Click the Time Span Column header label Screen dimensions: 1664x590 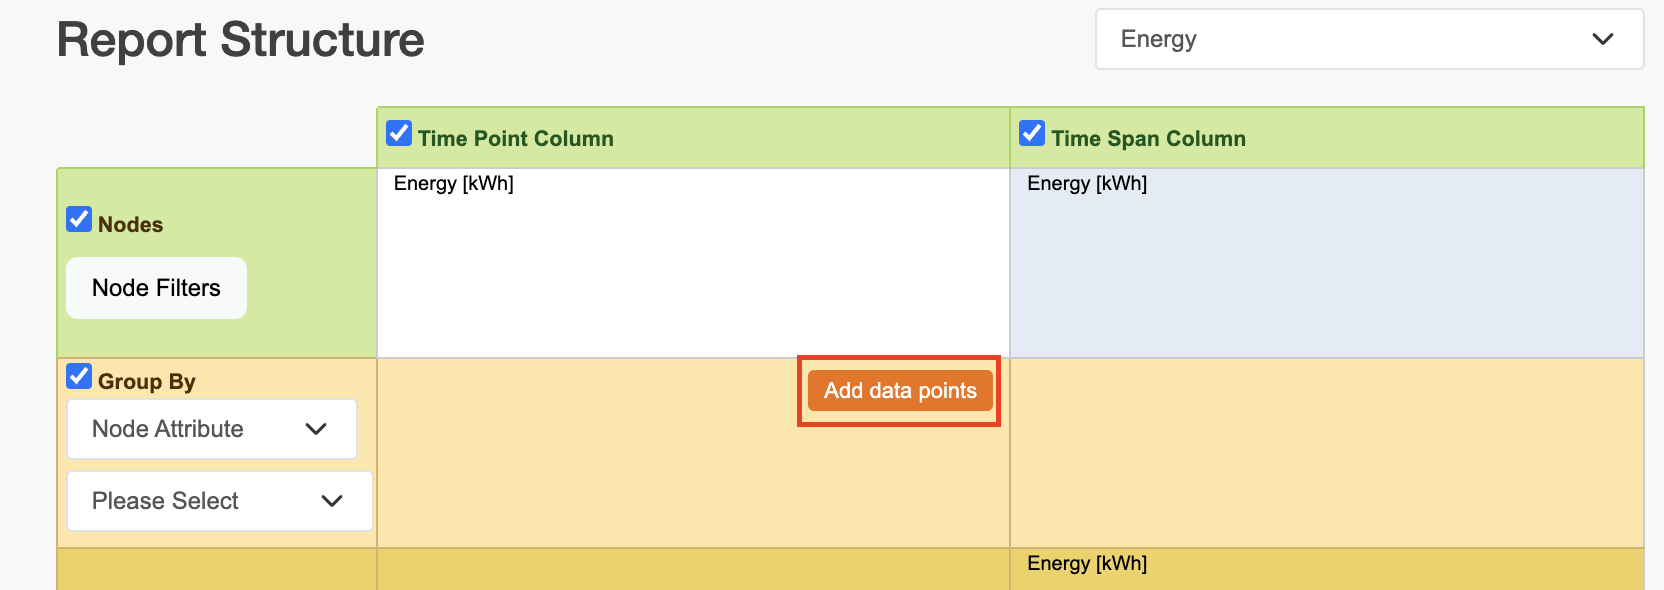point(1148,139)
